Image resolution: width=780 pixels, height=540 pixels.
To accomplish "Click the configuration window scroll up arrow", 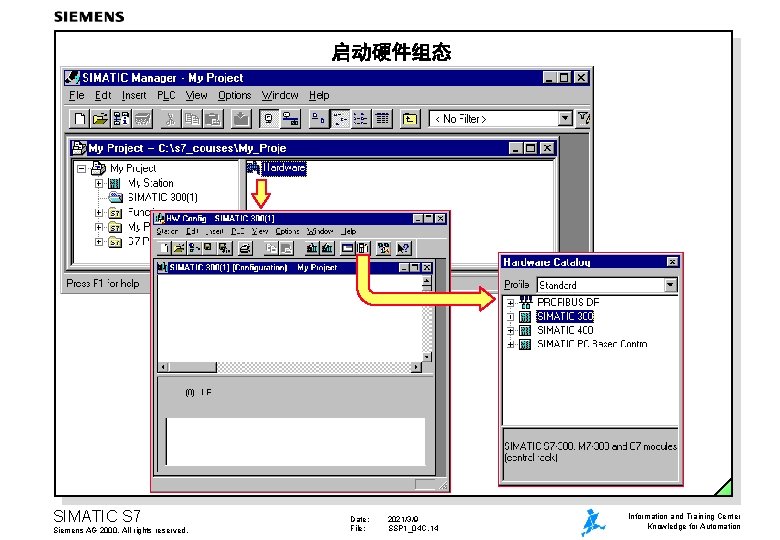I will point(426,281).
